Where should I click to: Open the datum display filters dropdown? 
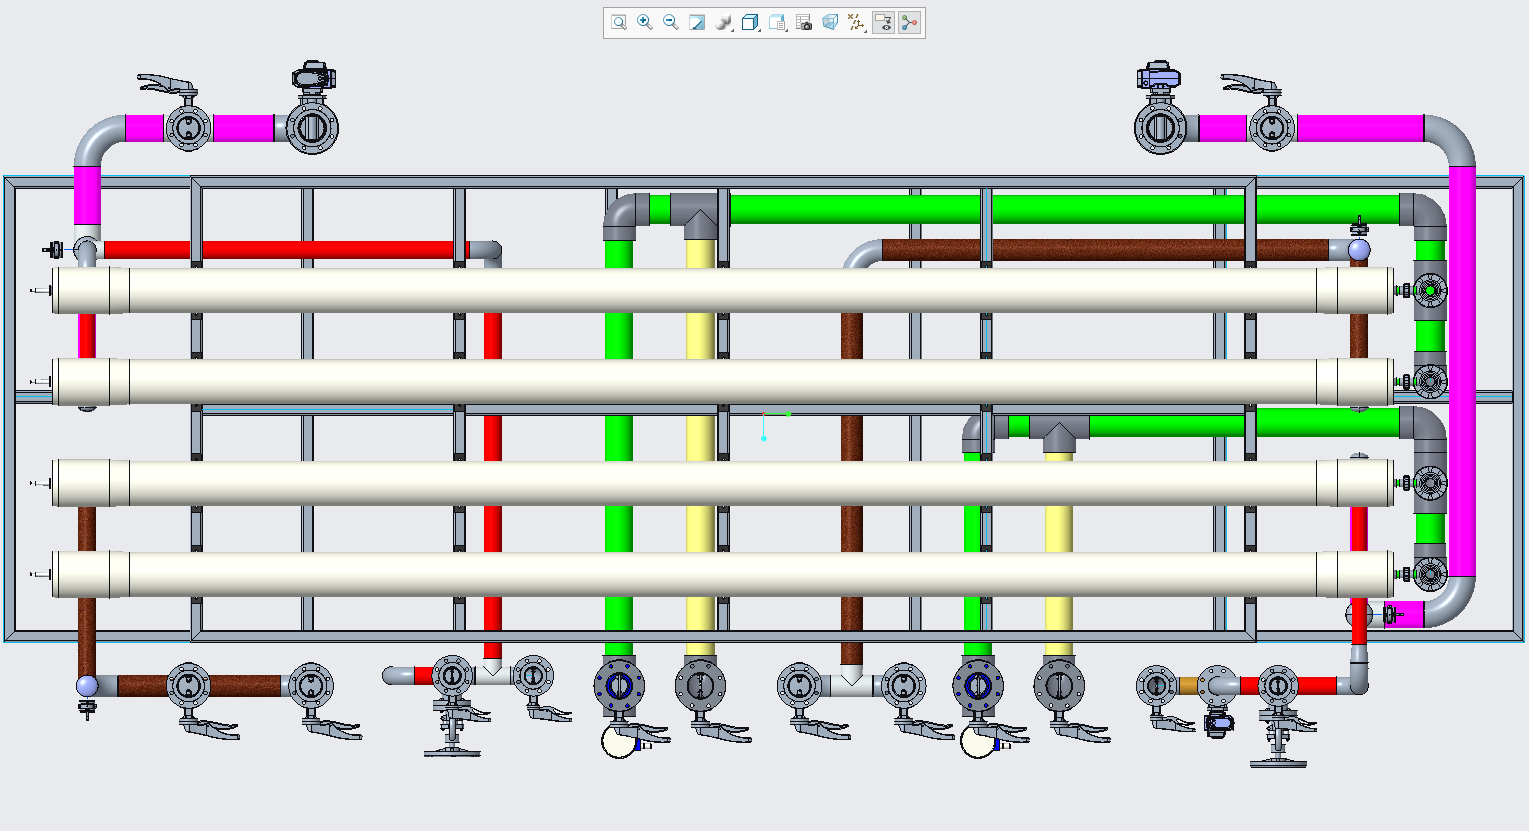pos(857,22)
